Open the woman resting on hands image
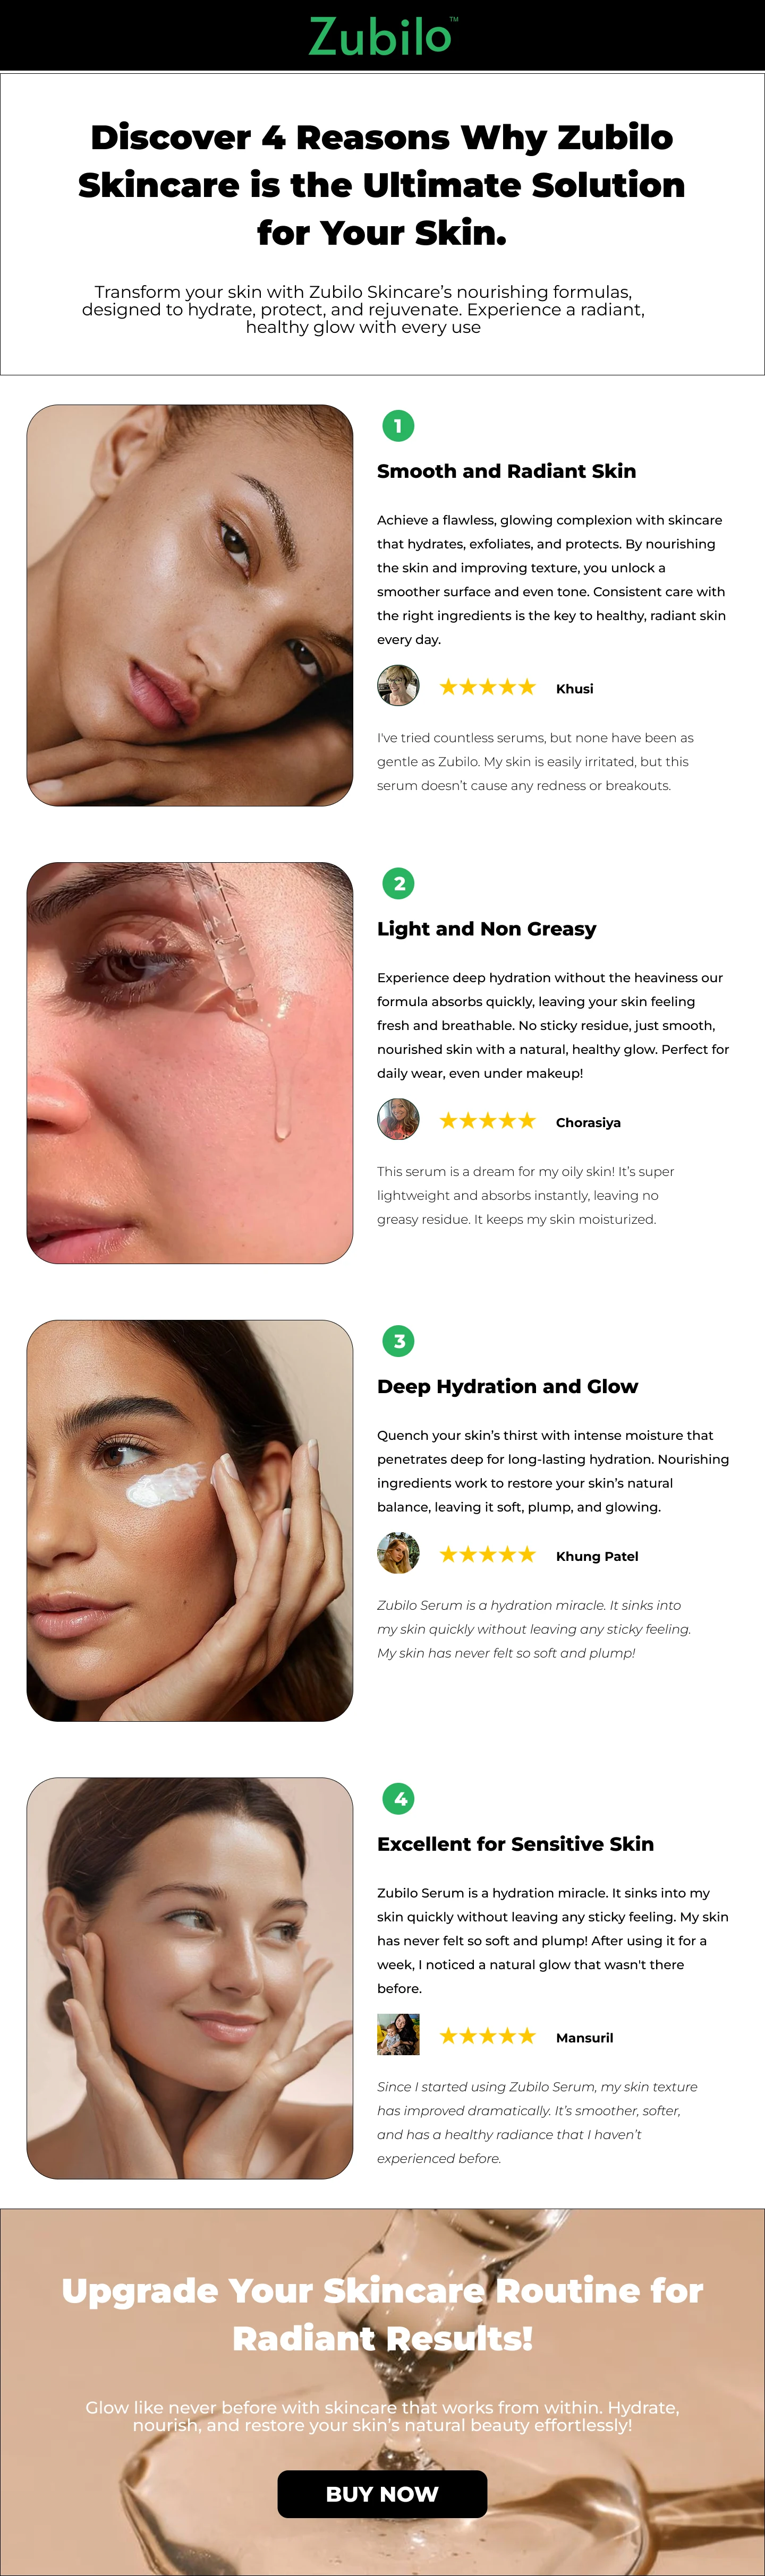765x2576 pixels. [190, 605]
